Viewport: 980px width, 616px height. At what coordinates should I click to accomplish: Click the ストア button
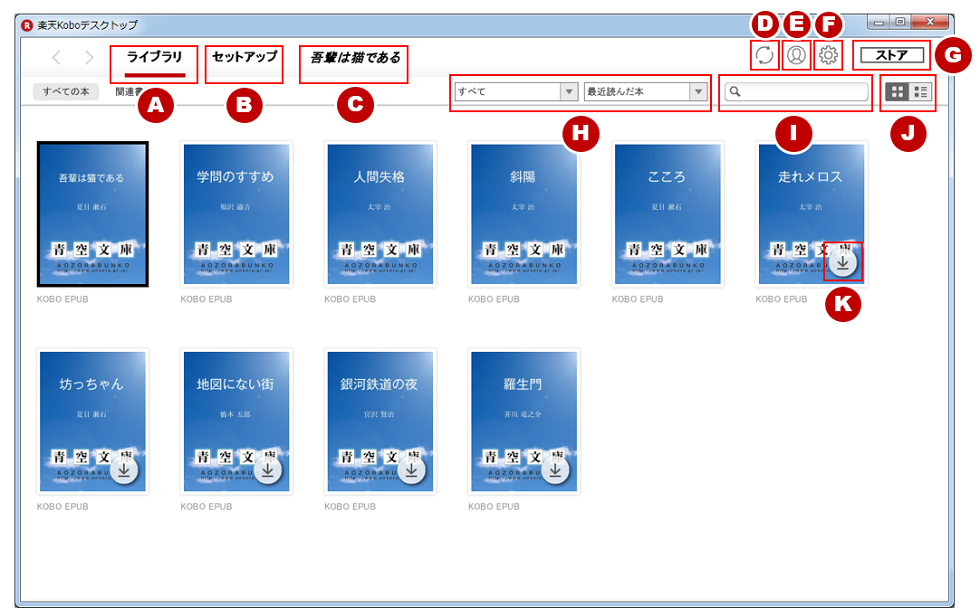coord(891,56)
